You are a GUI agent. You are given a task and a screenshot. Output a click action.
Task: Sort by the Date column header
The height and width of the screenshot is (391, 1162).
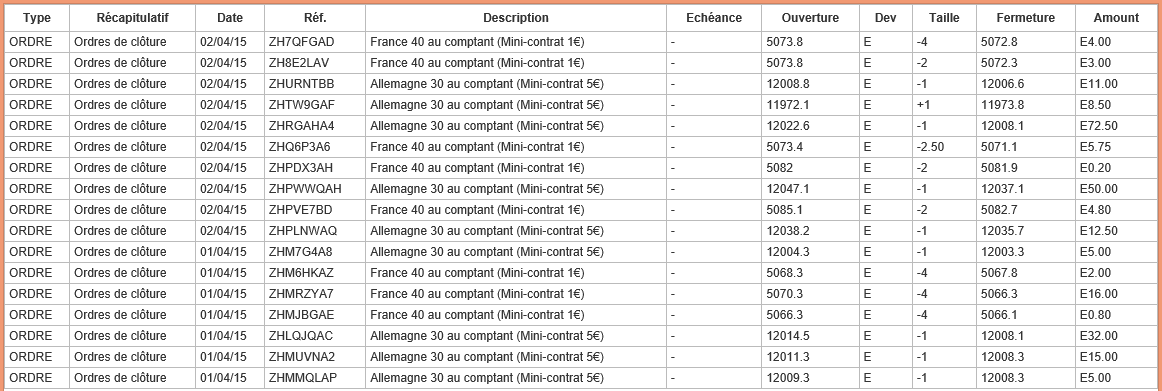point(230,19)
